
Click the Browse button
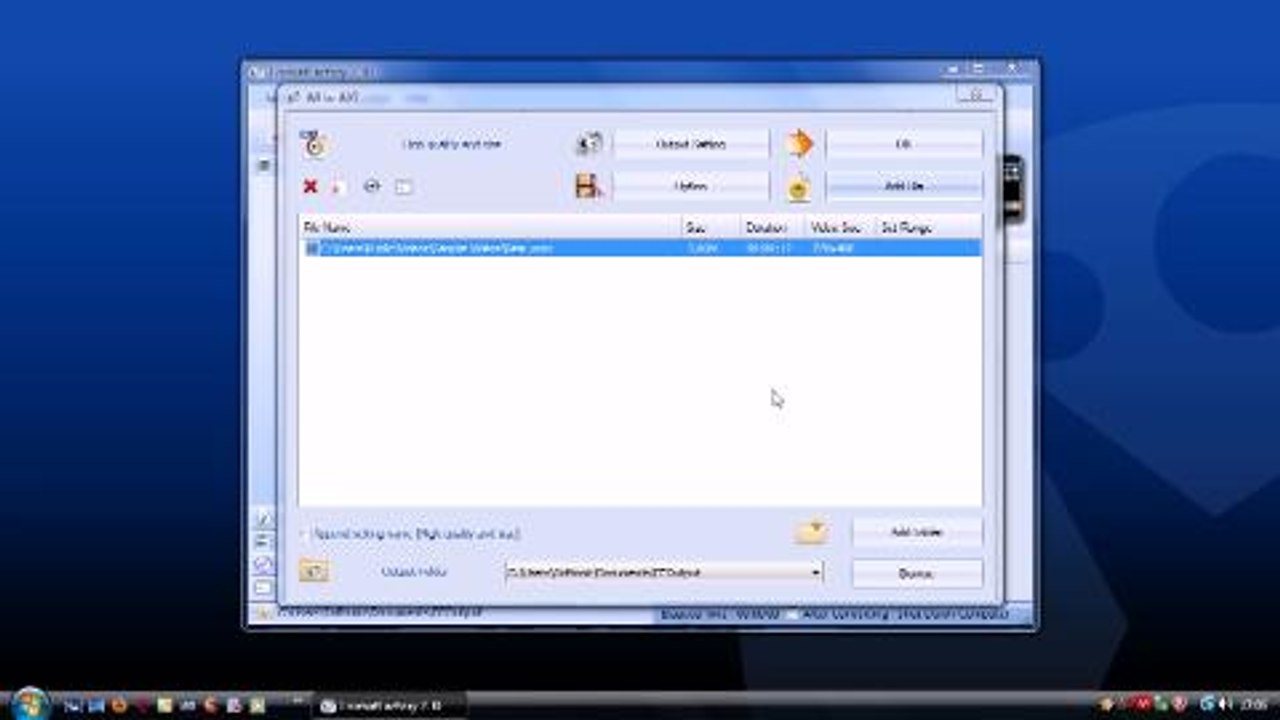(x=917, y=574)
